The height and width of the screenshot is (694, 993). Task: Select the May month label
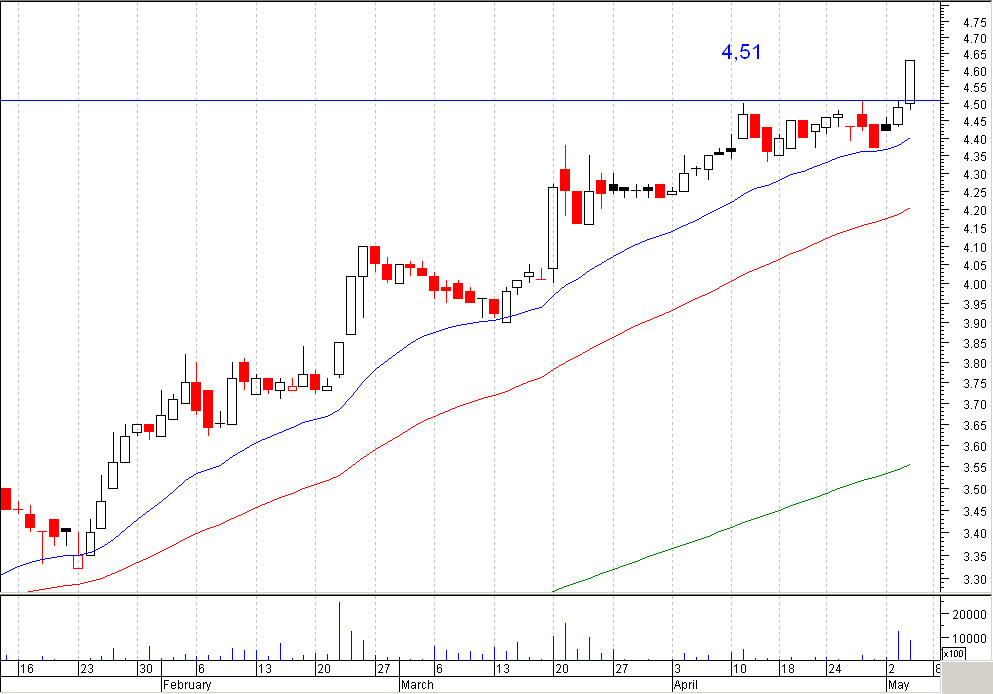(899, 685)
